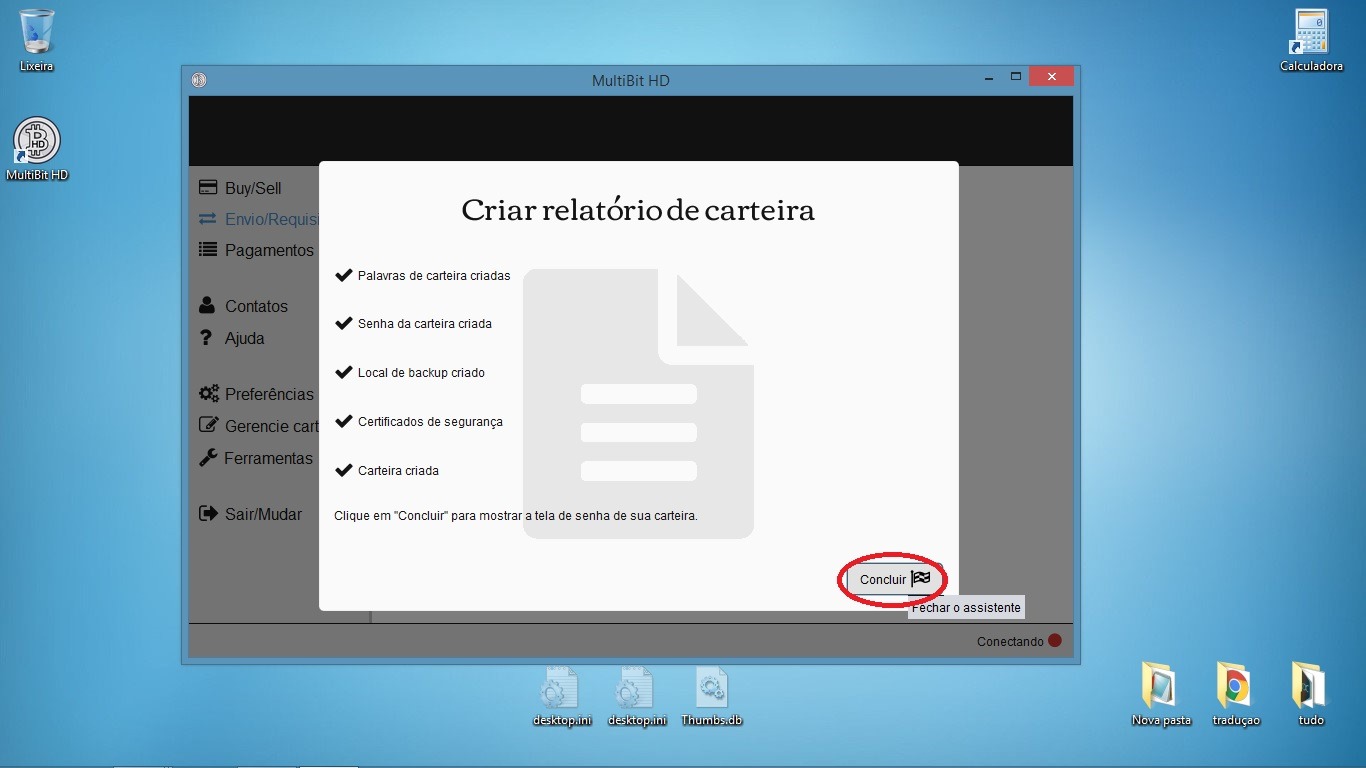The height and width of the screenshot is (768, 1366).
Task: Open Pagamentos list icon in sidebar
Action: pyautogui.click(x=208, y=250)
